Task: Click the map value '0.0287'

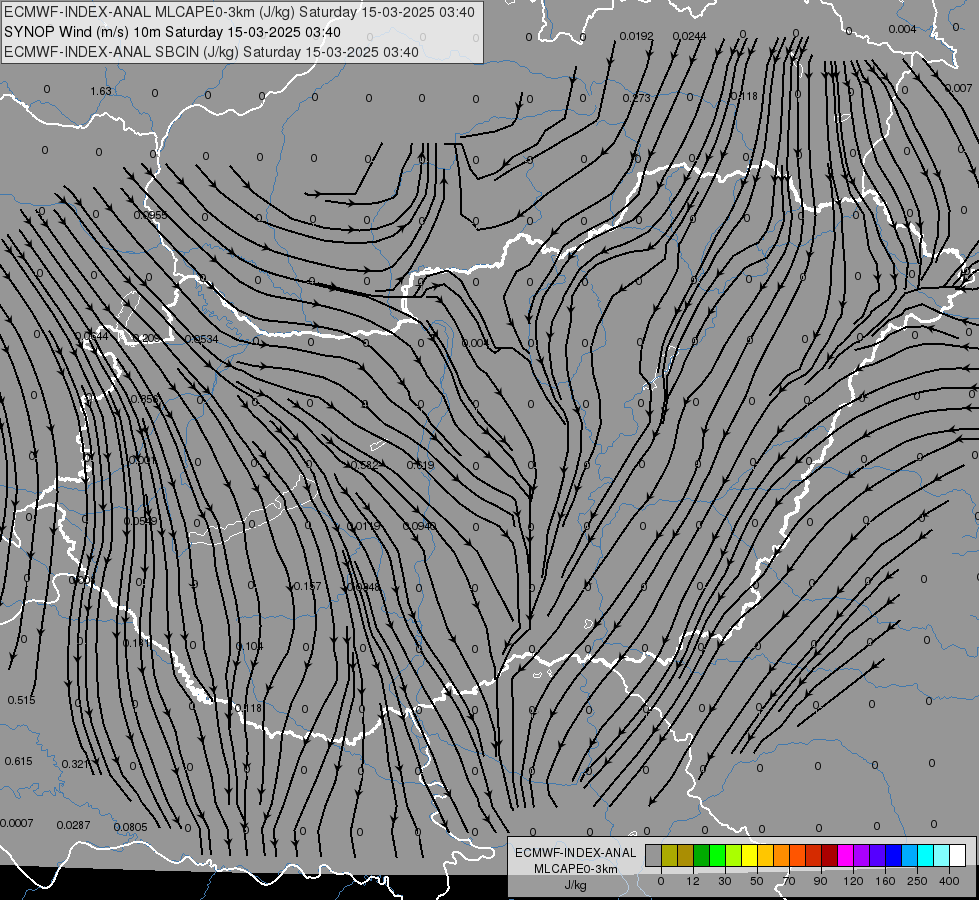Action: coord(74,825)
